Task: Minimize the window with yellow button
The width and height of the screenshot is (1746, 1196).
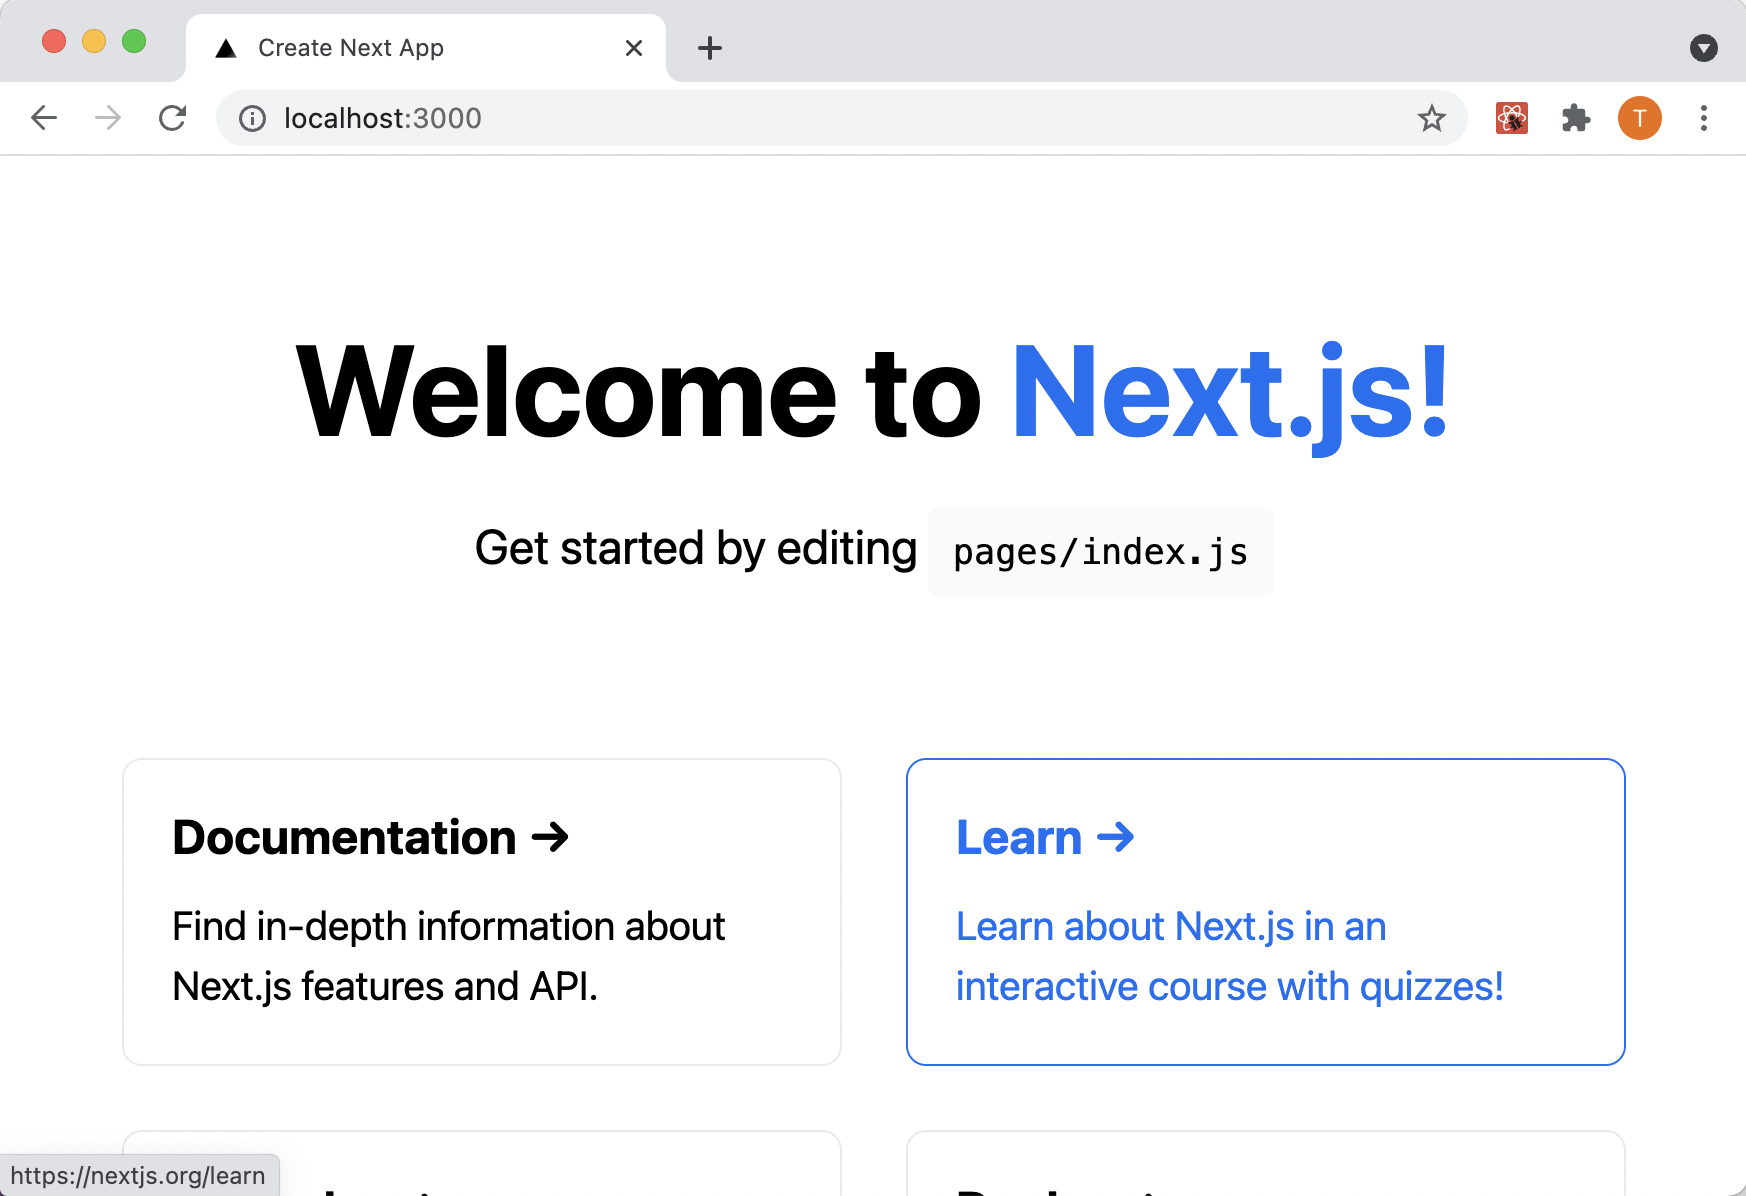Action: (x=94, y=41)
